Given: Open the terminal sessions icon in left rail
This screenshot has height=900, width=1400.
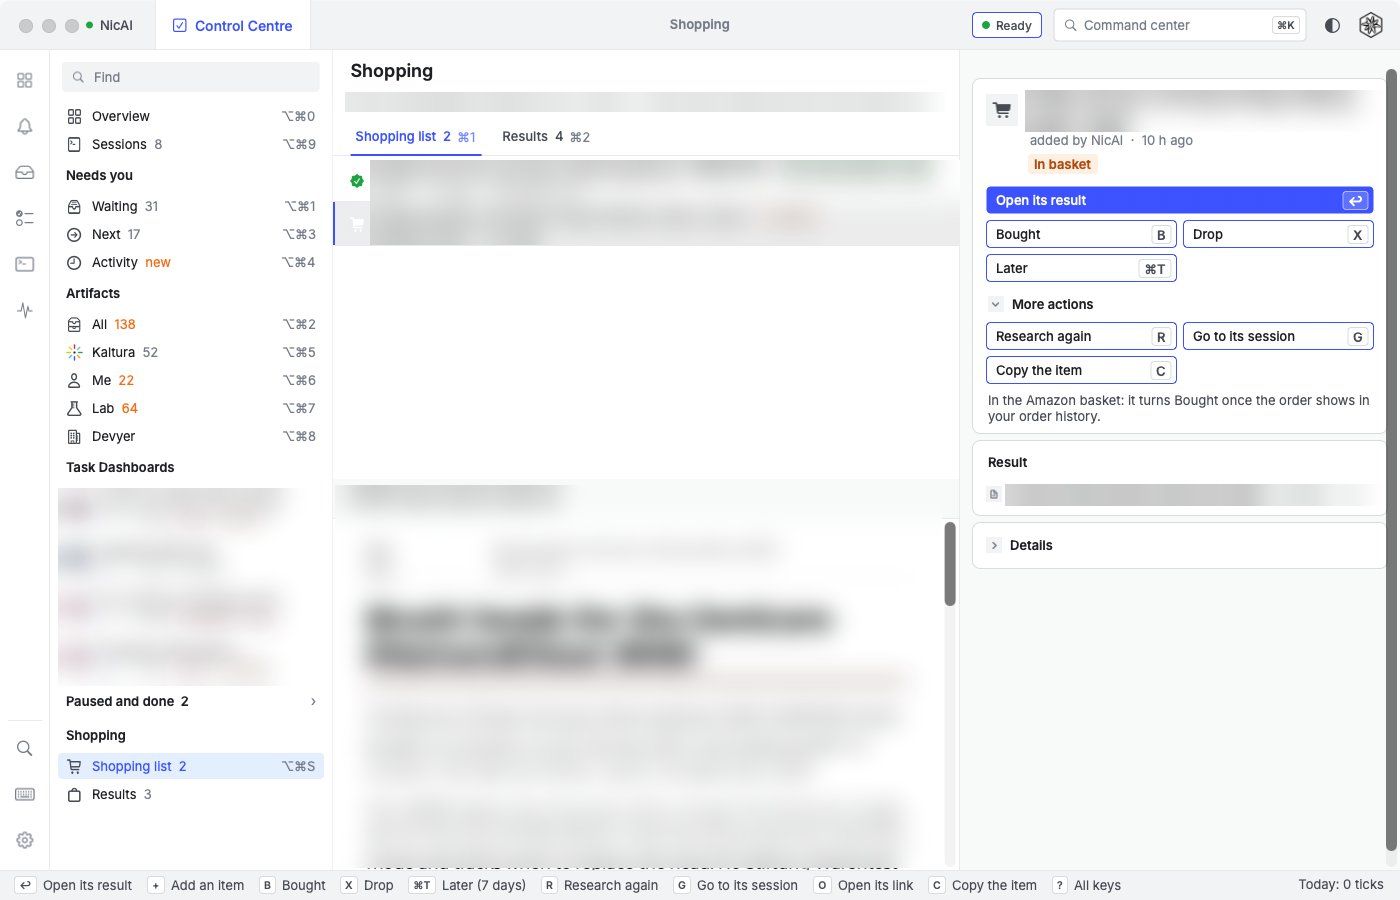Looking at the screenshot, I should pos(25,264).
